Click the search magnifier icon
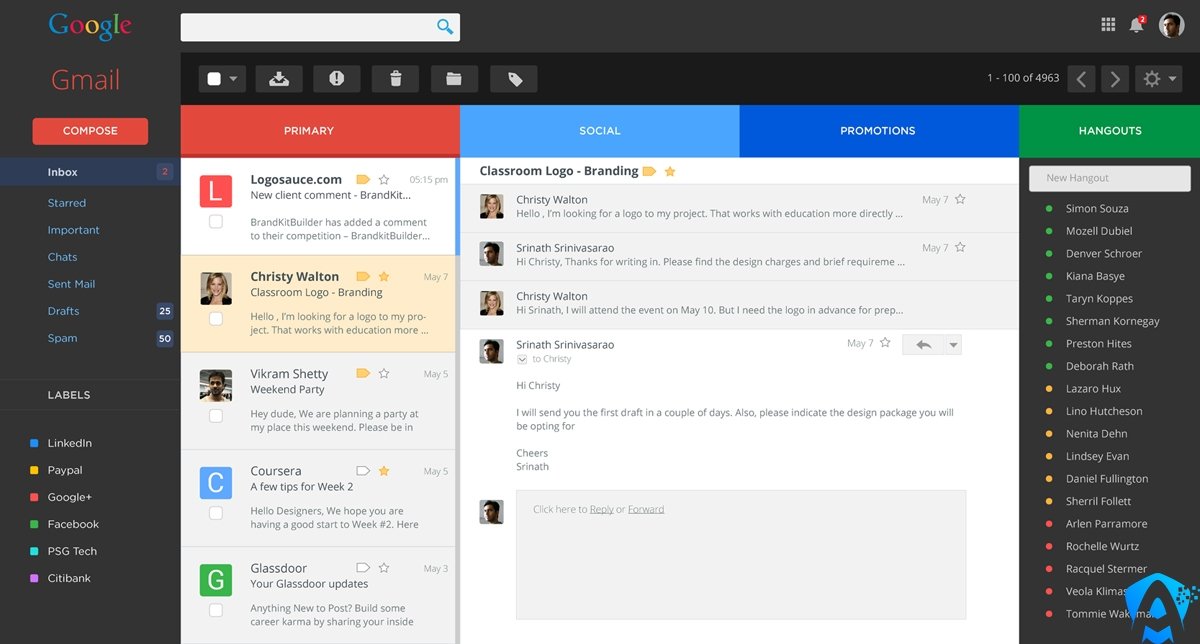The width and height of the screenshot is (1200, 644). (445, 27)
